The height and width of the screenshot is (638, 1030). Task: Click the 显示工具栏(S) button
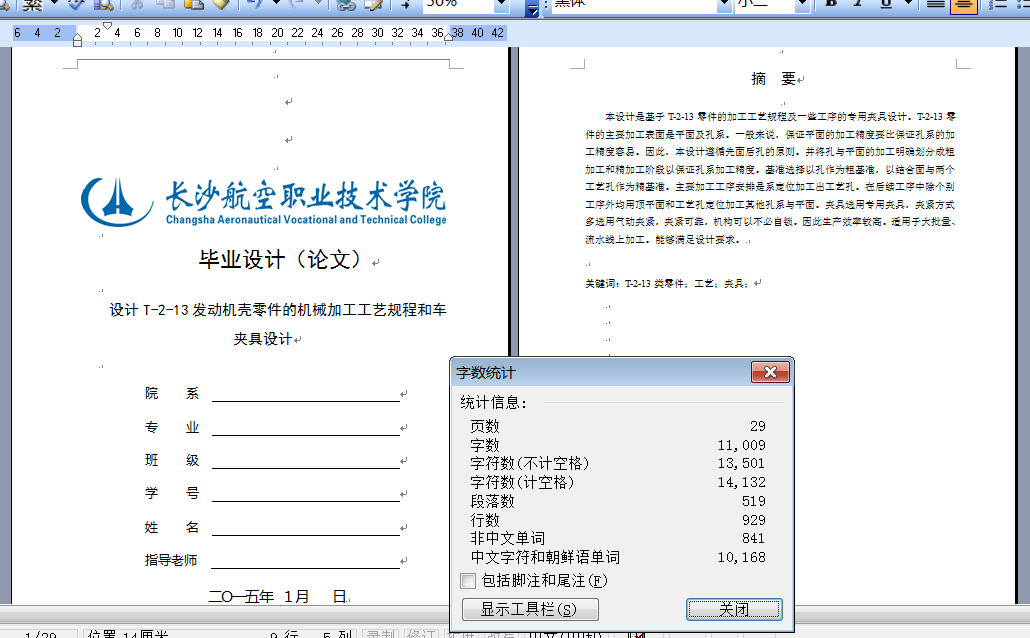[530, 609]
